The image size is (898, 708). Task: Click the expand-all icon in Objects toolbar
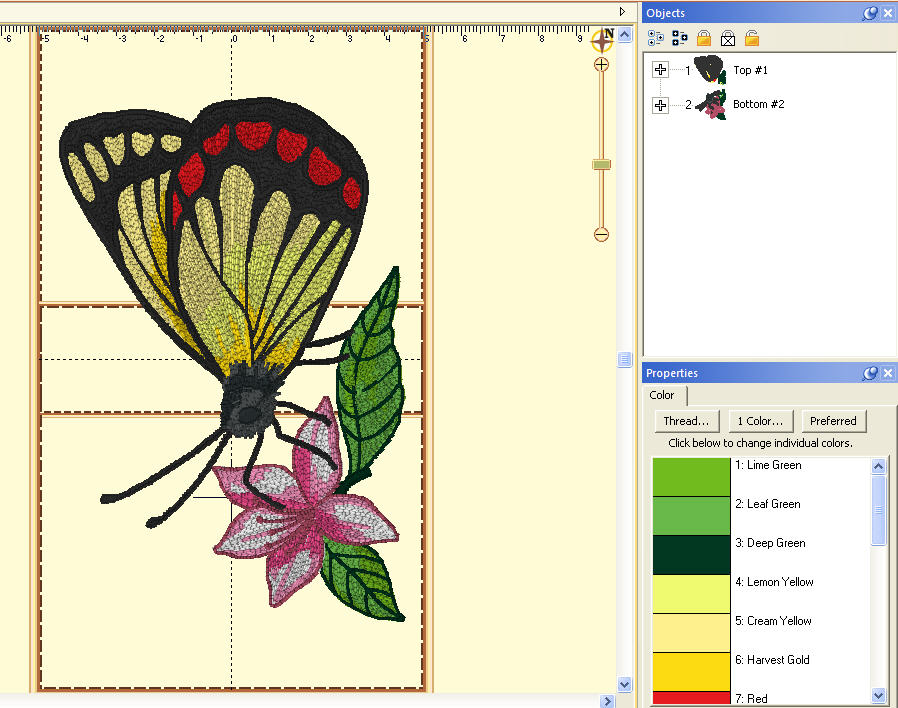(x=655, y=38)
